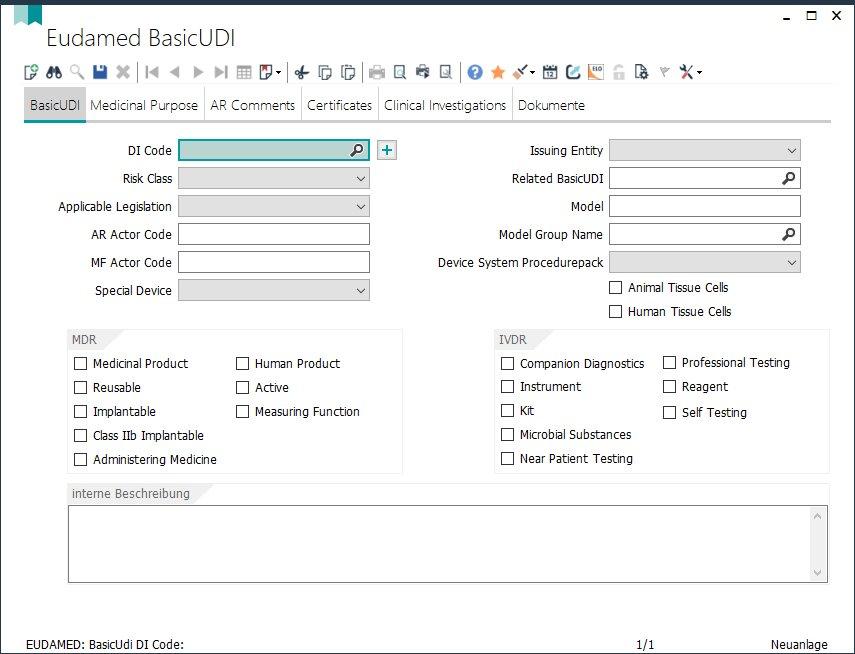The image size is (855, 654).
Task: Open the Certificates tab
Action: pyautogui.click(x=339, y=105)
